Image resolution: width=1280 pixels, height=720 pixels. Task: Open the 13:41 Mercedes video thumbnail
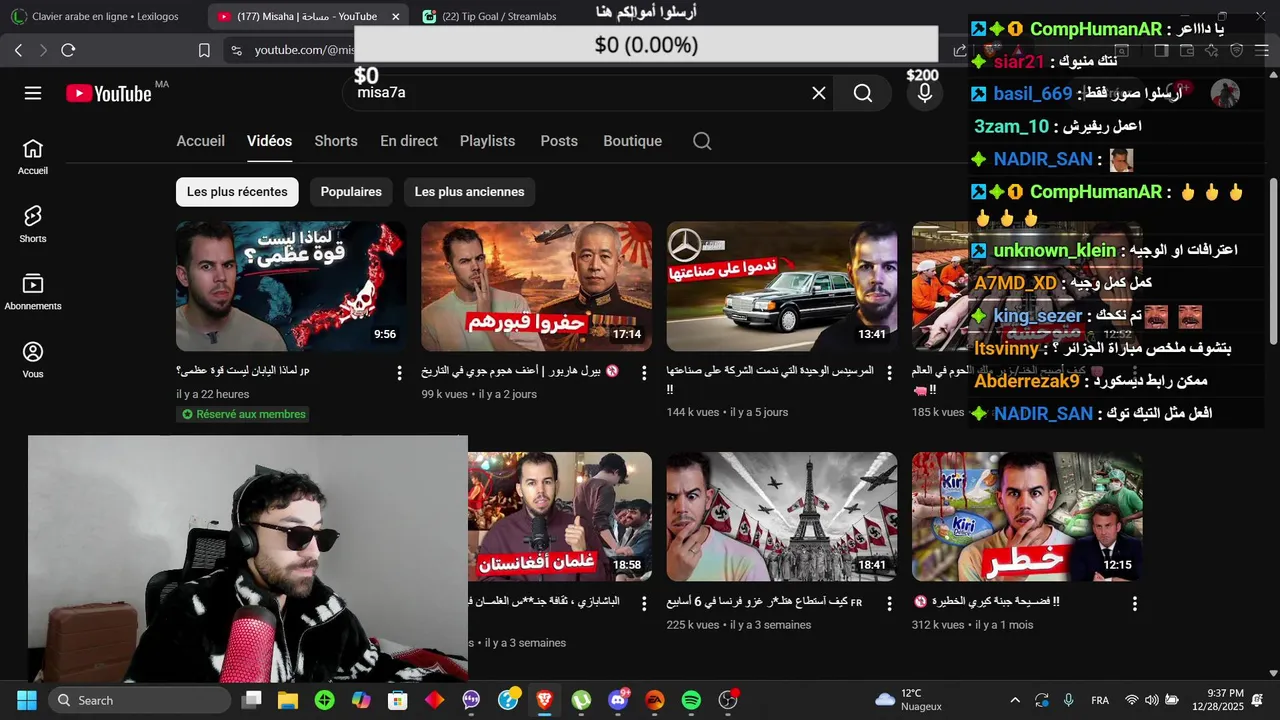782,286
